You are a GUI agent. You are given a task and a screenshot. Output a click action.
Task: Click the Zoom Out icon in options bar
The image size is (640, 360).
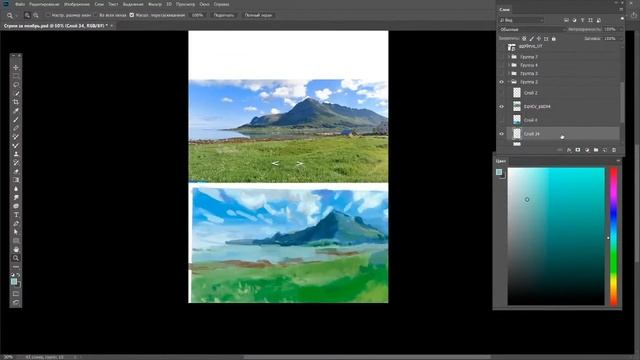click(x=36, y=15)
